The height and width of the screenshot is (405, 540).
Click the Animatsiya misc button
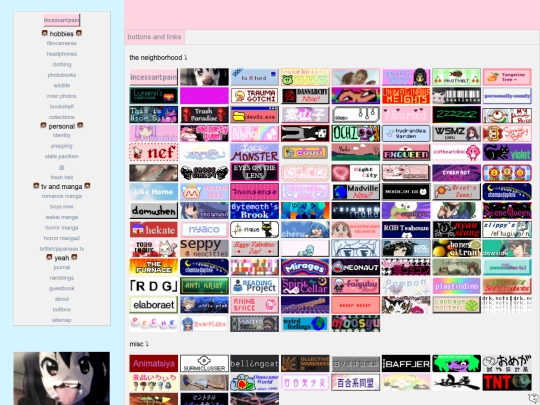pos(154,363)
